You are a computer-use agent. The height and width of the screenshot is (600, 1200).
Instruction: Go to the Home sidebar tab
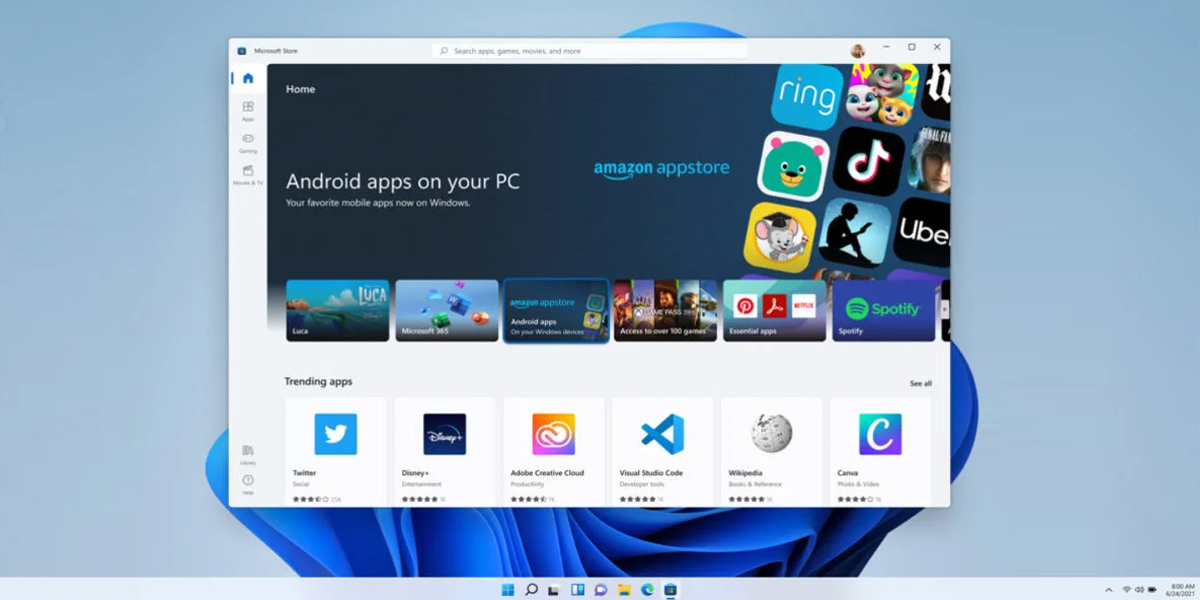[x=248, y=78]
